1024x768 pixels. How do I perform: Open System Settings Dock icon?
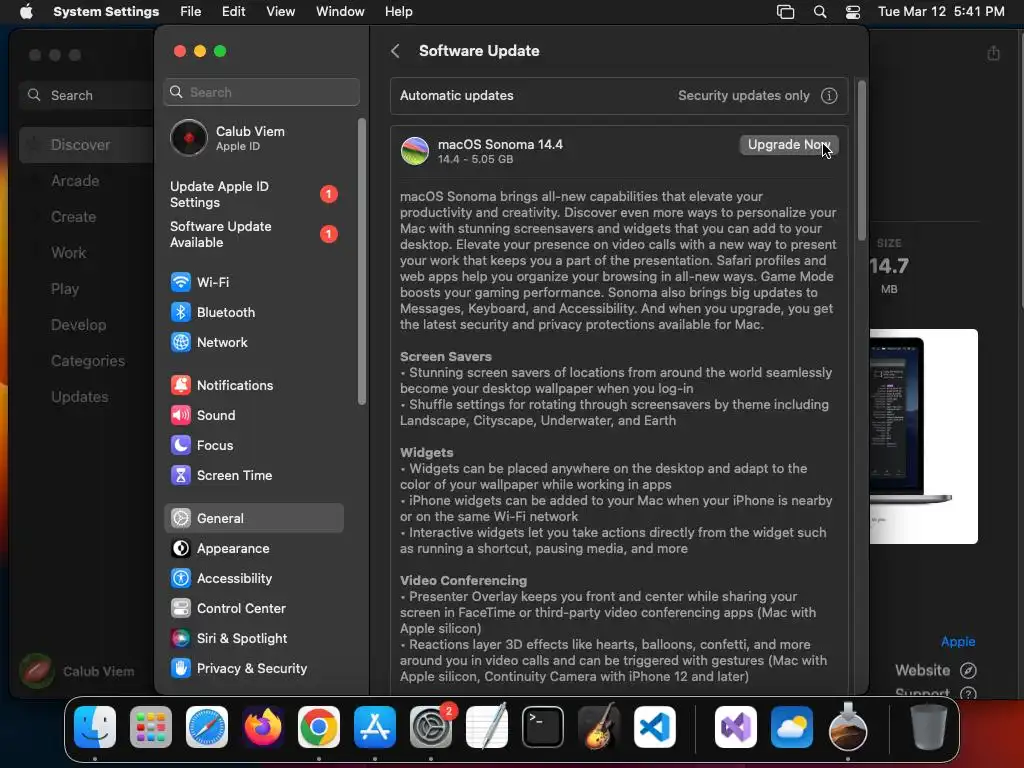pos(431,727)
